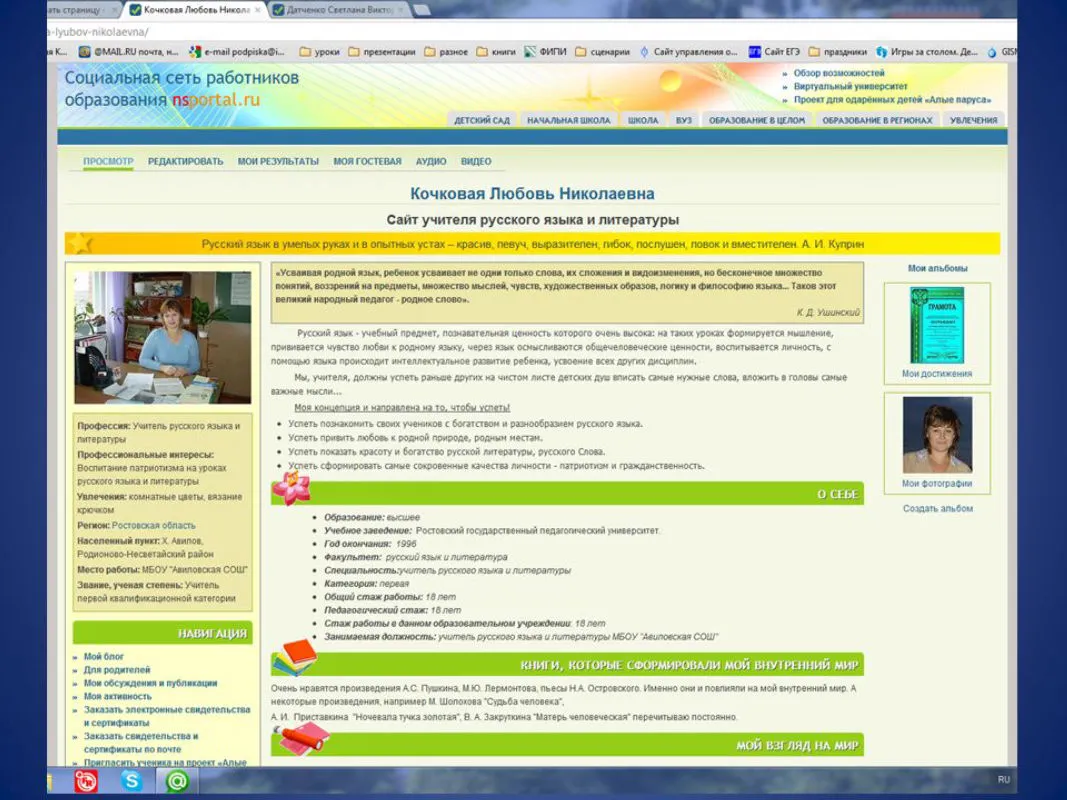Click the 'Обзор возможностей' link
The height and width of the screenshot is (800, 1067).
(839, 73)
